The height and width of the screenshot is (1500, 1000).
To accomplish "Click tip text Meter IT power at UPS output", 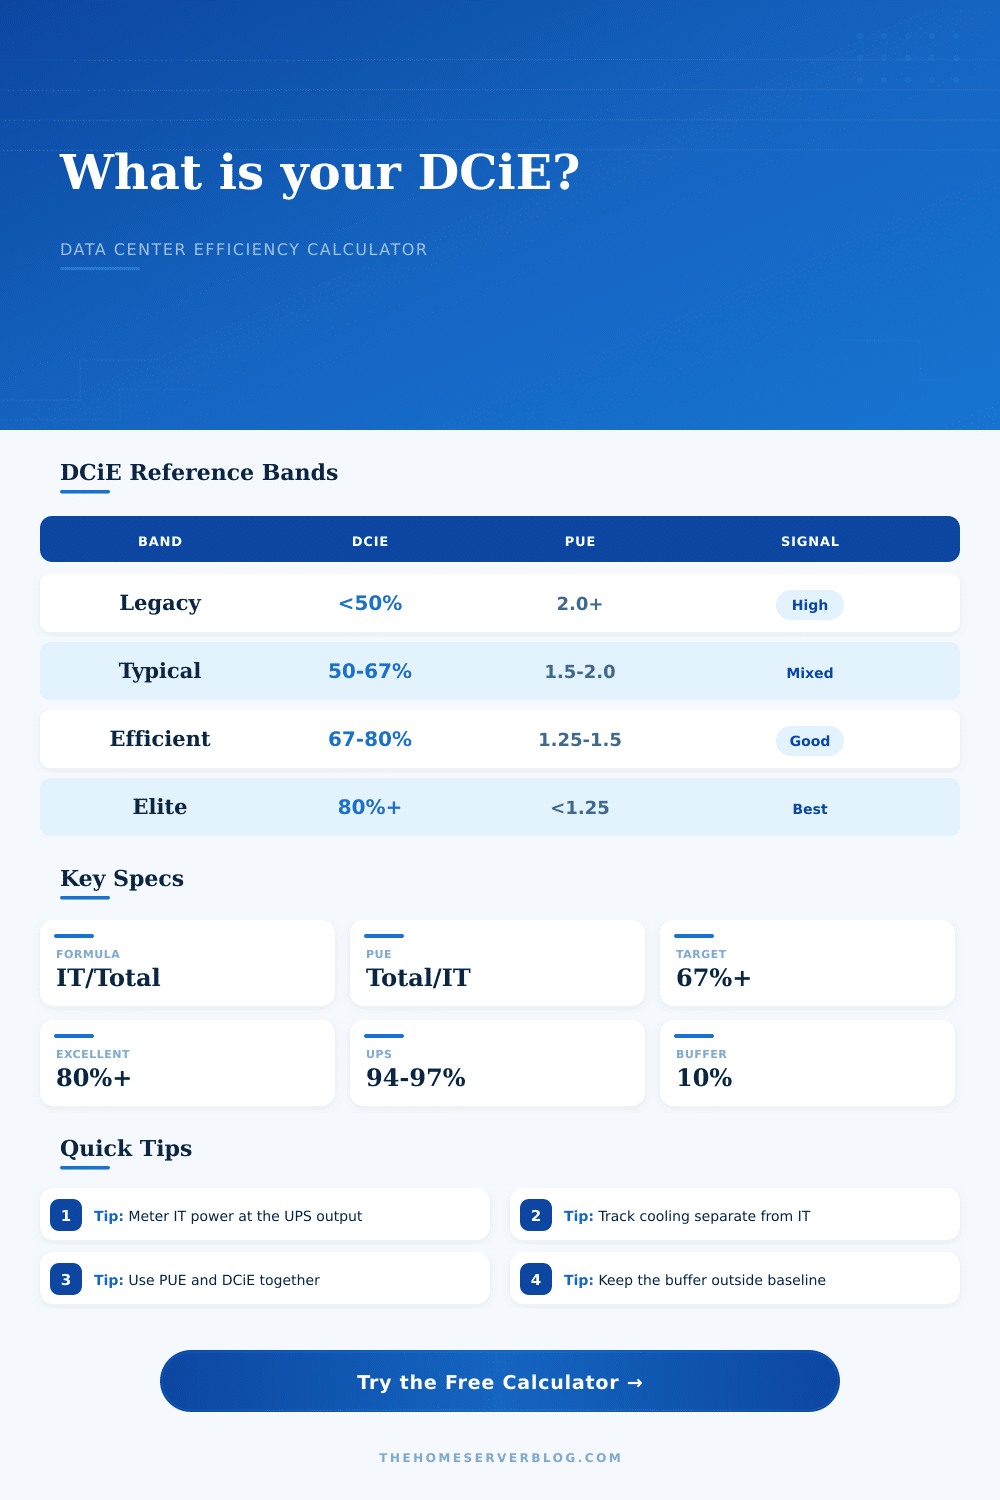I will [245, 1216].
